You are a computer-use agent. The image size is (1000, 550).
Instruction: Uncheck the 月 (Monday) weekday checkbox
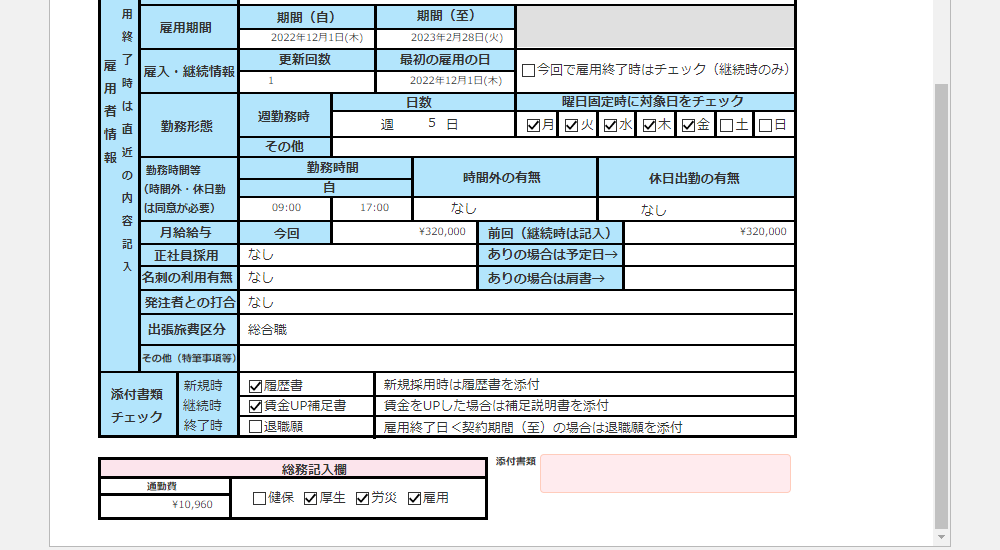pos(533,125)
